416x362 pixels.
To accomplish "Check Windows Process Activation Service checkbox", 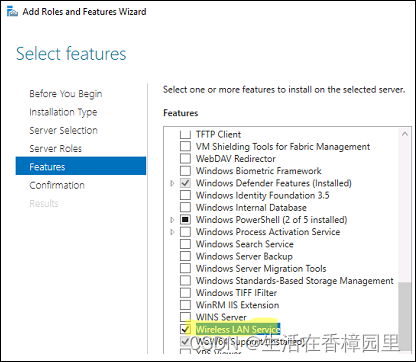I will coord(185,232).
